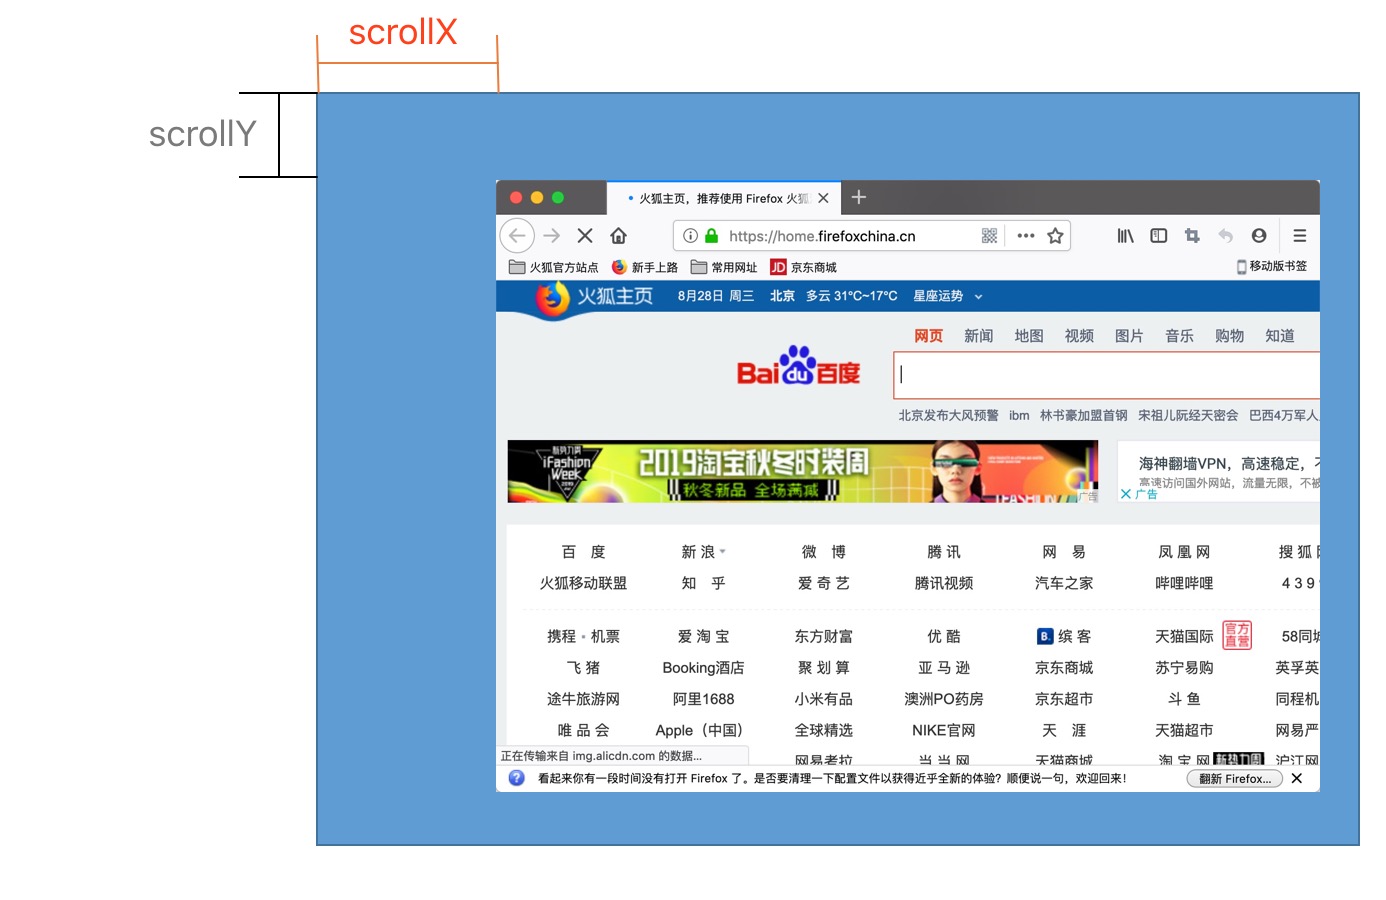1386x900 pixels.
Task: Click the green lock icon in address bar
Action: [x=710, y=235]
